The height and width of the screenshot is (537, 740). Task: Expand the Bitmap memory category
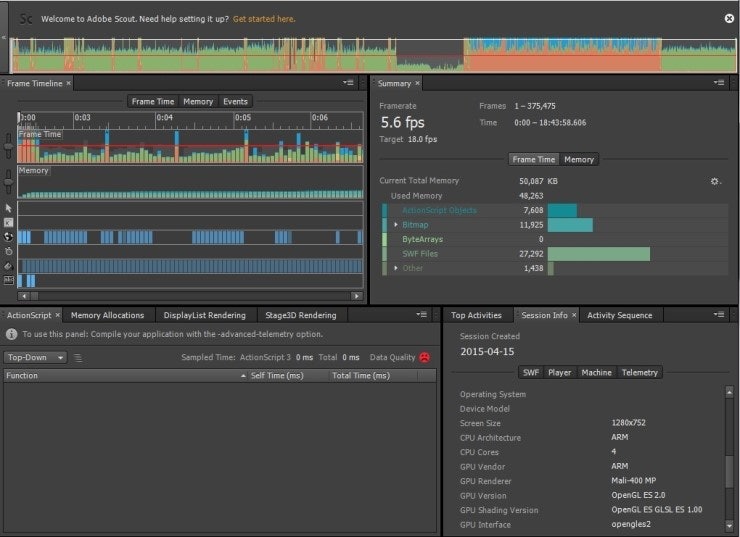tap(396, 225)
